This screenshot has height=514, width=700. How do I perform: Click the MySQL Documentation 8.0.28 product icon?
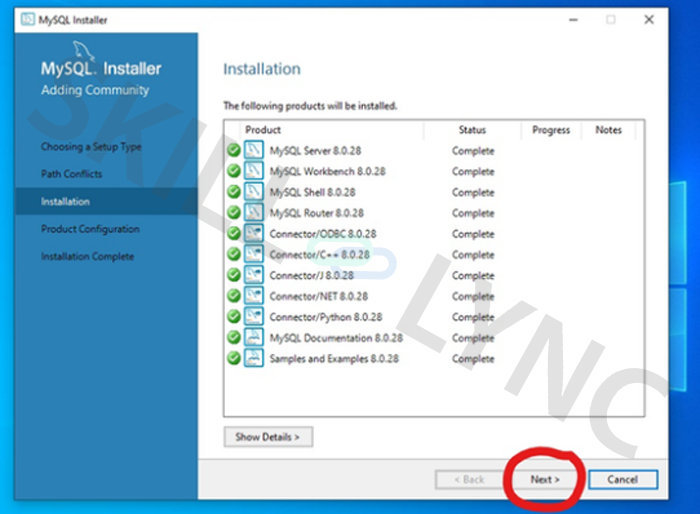pos(254,337)
